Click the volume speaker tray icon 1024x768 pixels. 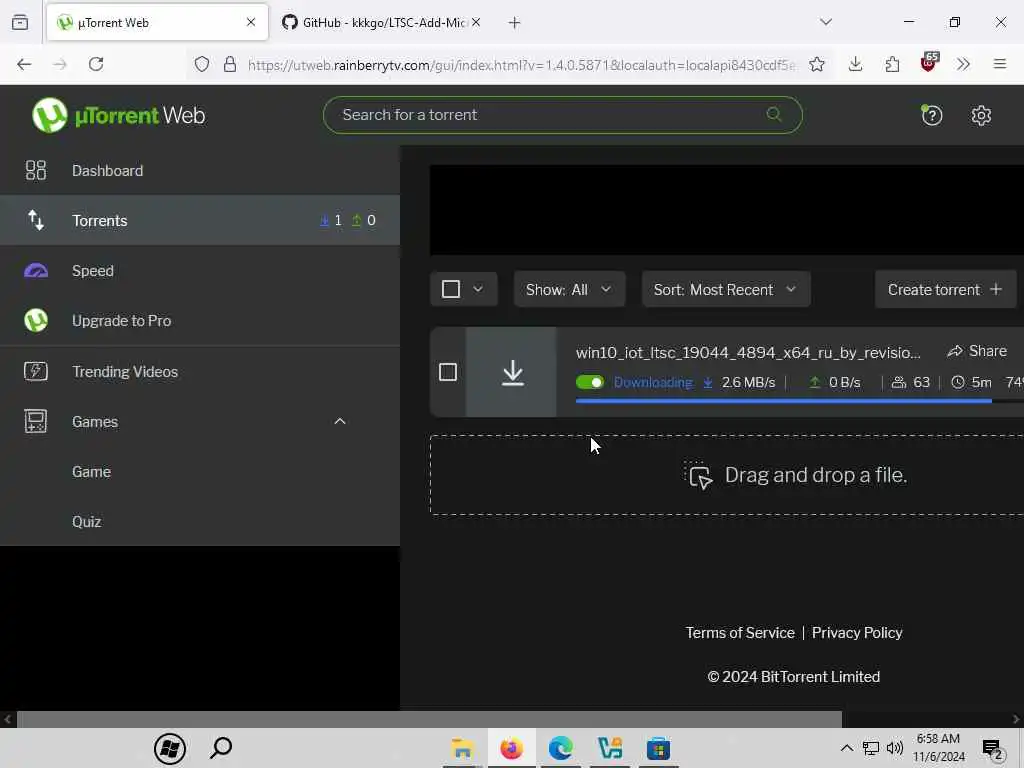[x=895, y=748]
